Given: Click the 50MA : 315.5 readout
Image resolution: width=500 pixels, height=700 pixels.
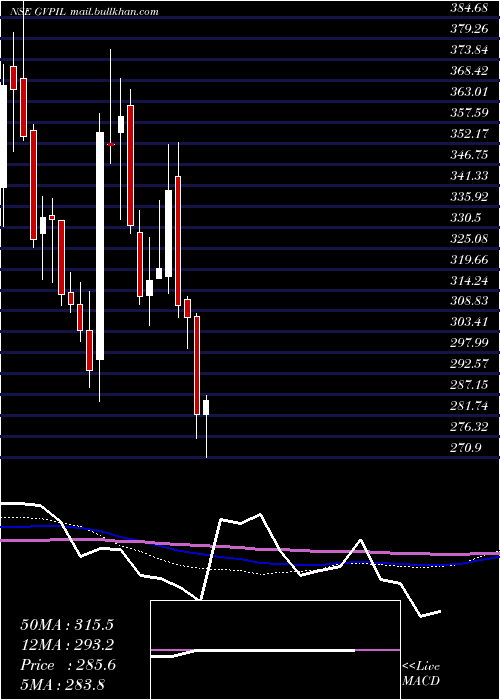Looking at the screenshot, I should tap(67, 625).
